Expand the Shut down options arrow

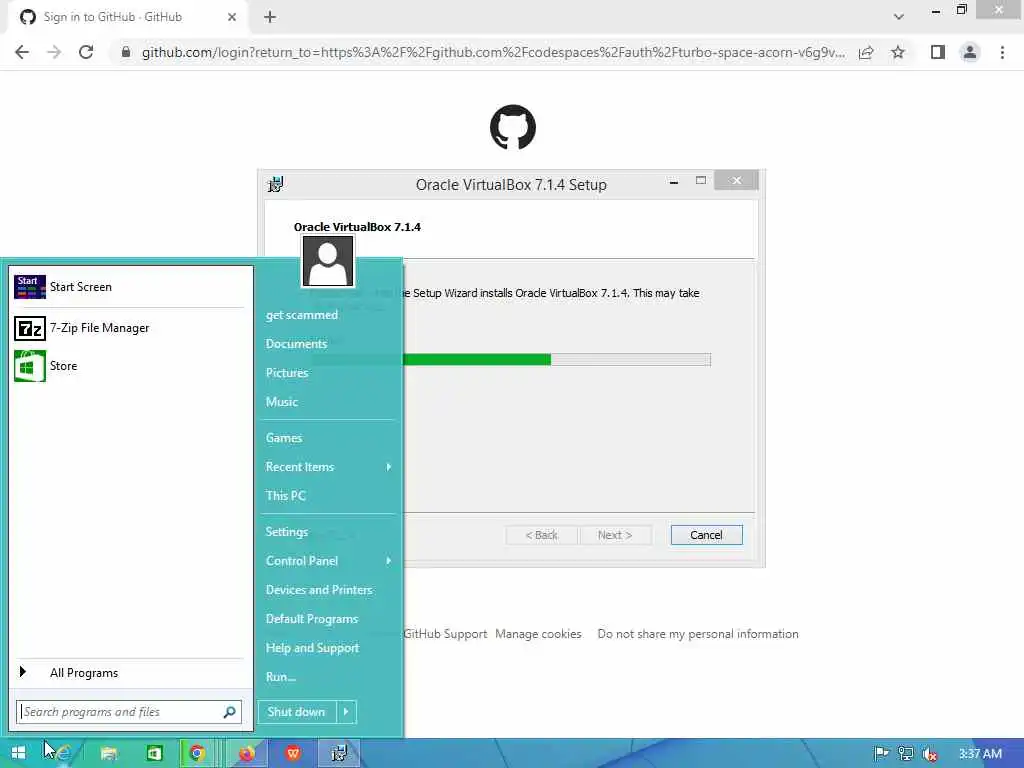[x=346, y=712]
